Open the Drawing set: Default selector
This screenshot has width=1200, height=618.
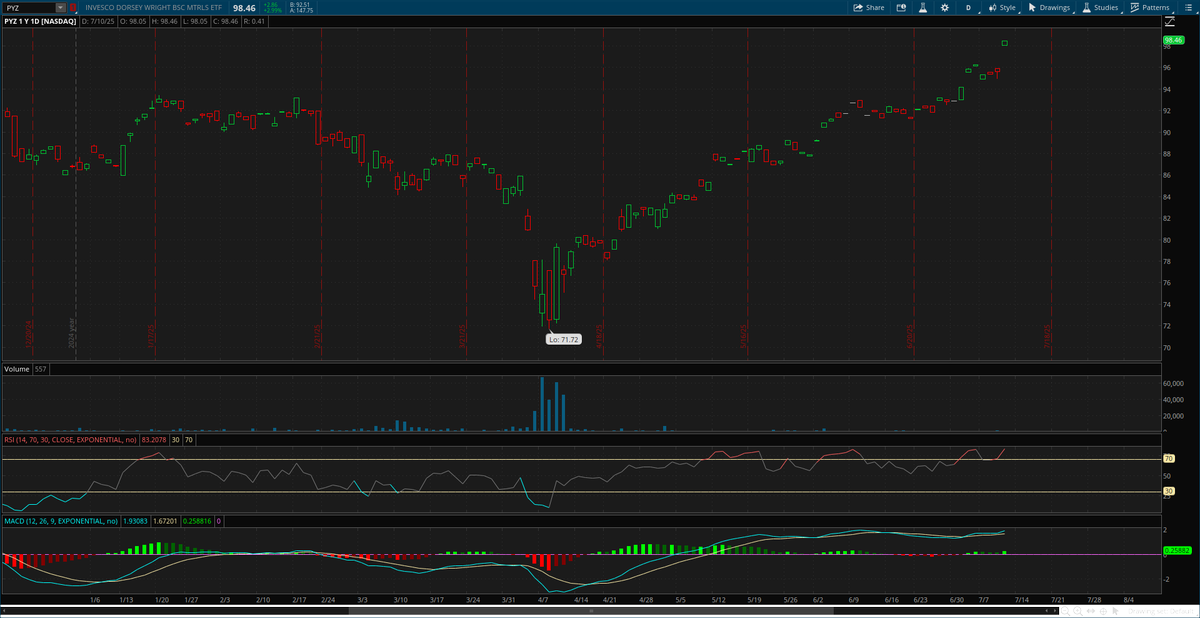pyautogui.click(x=1161, y=611)
